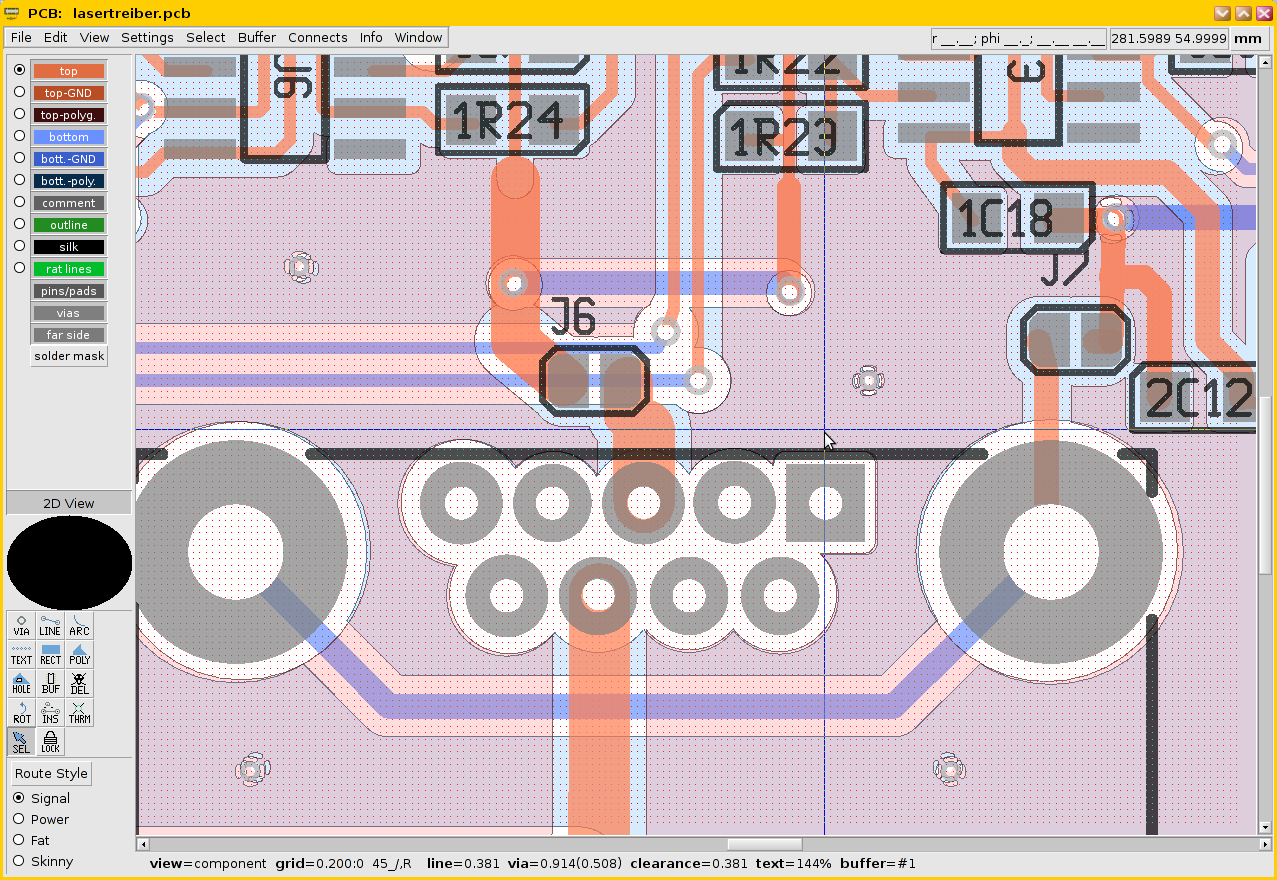Select the Power route style

pos(19,819)
